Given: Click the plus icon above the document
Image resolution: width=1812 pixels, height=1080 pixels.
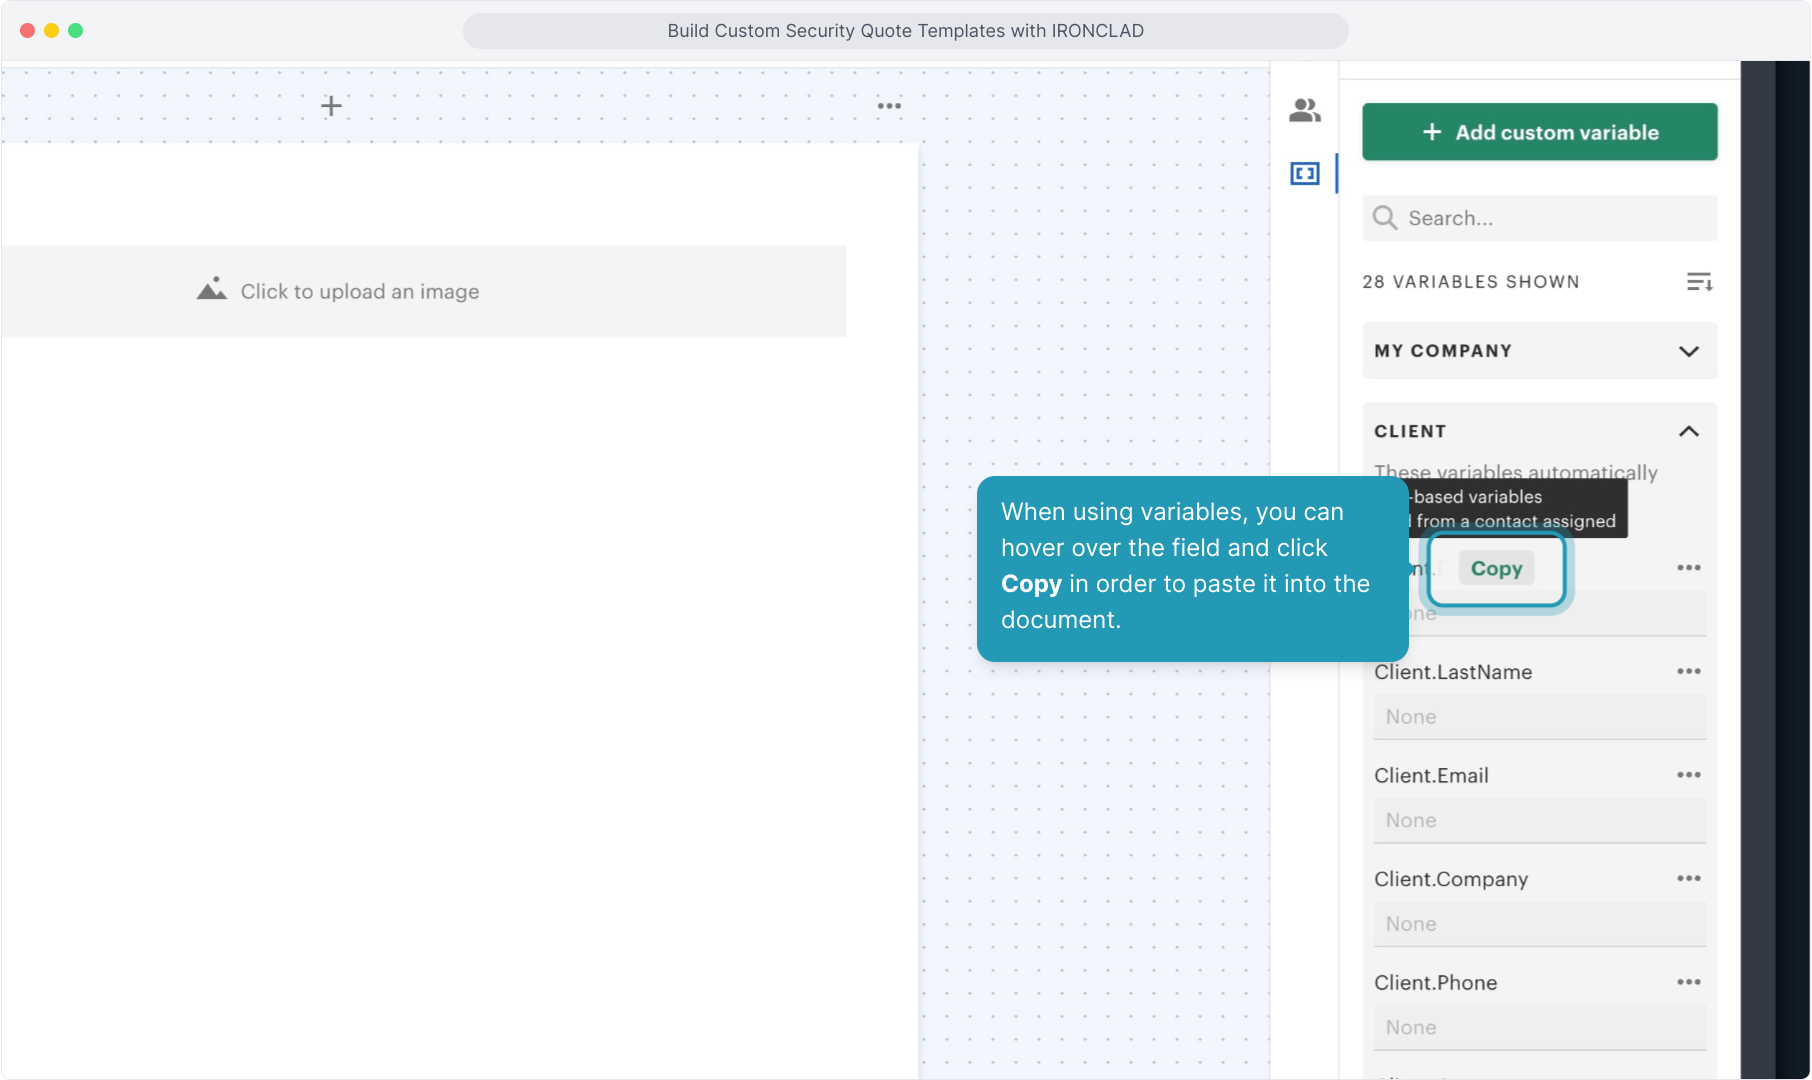Looking at the screenshot, I should coord(331,106).
